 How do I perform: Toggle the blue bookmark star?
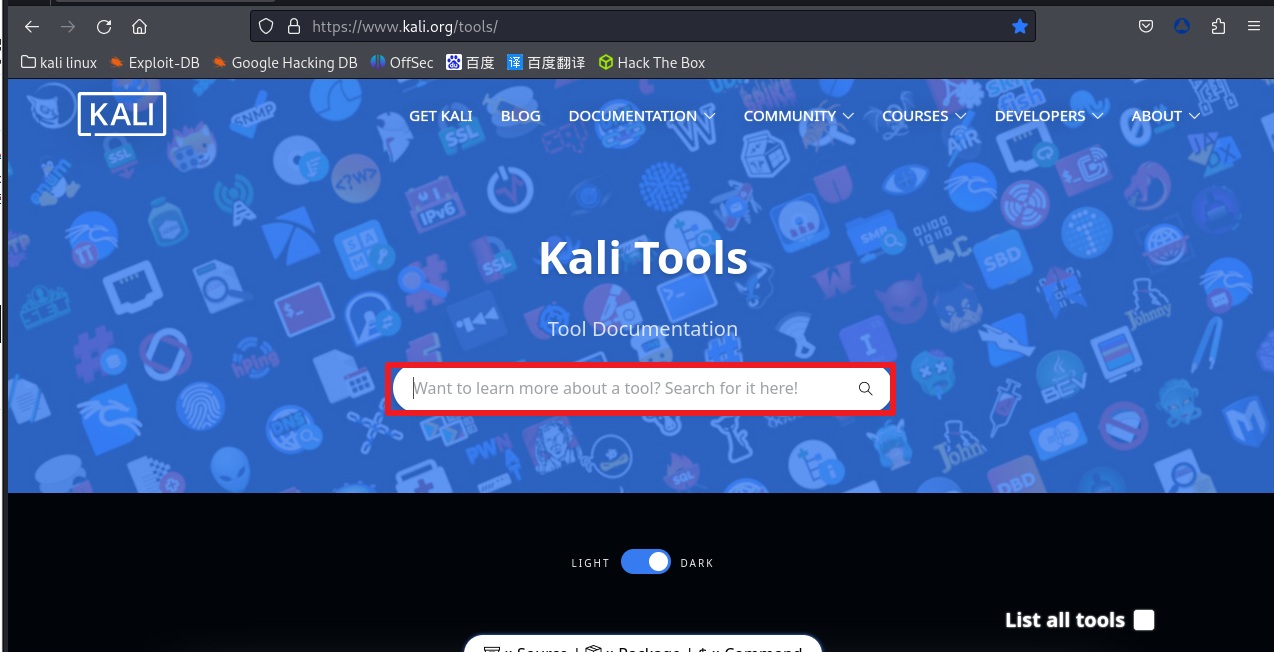pos(1019,27)
